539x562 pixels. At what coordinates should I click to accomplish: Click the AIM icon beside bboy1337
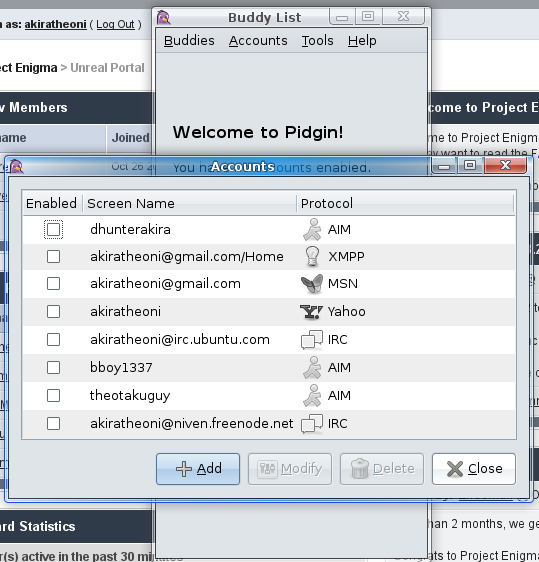[312, 368]
